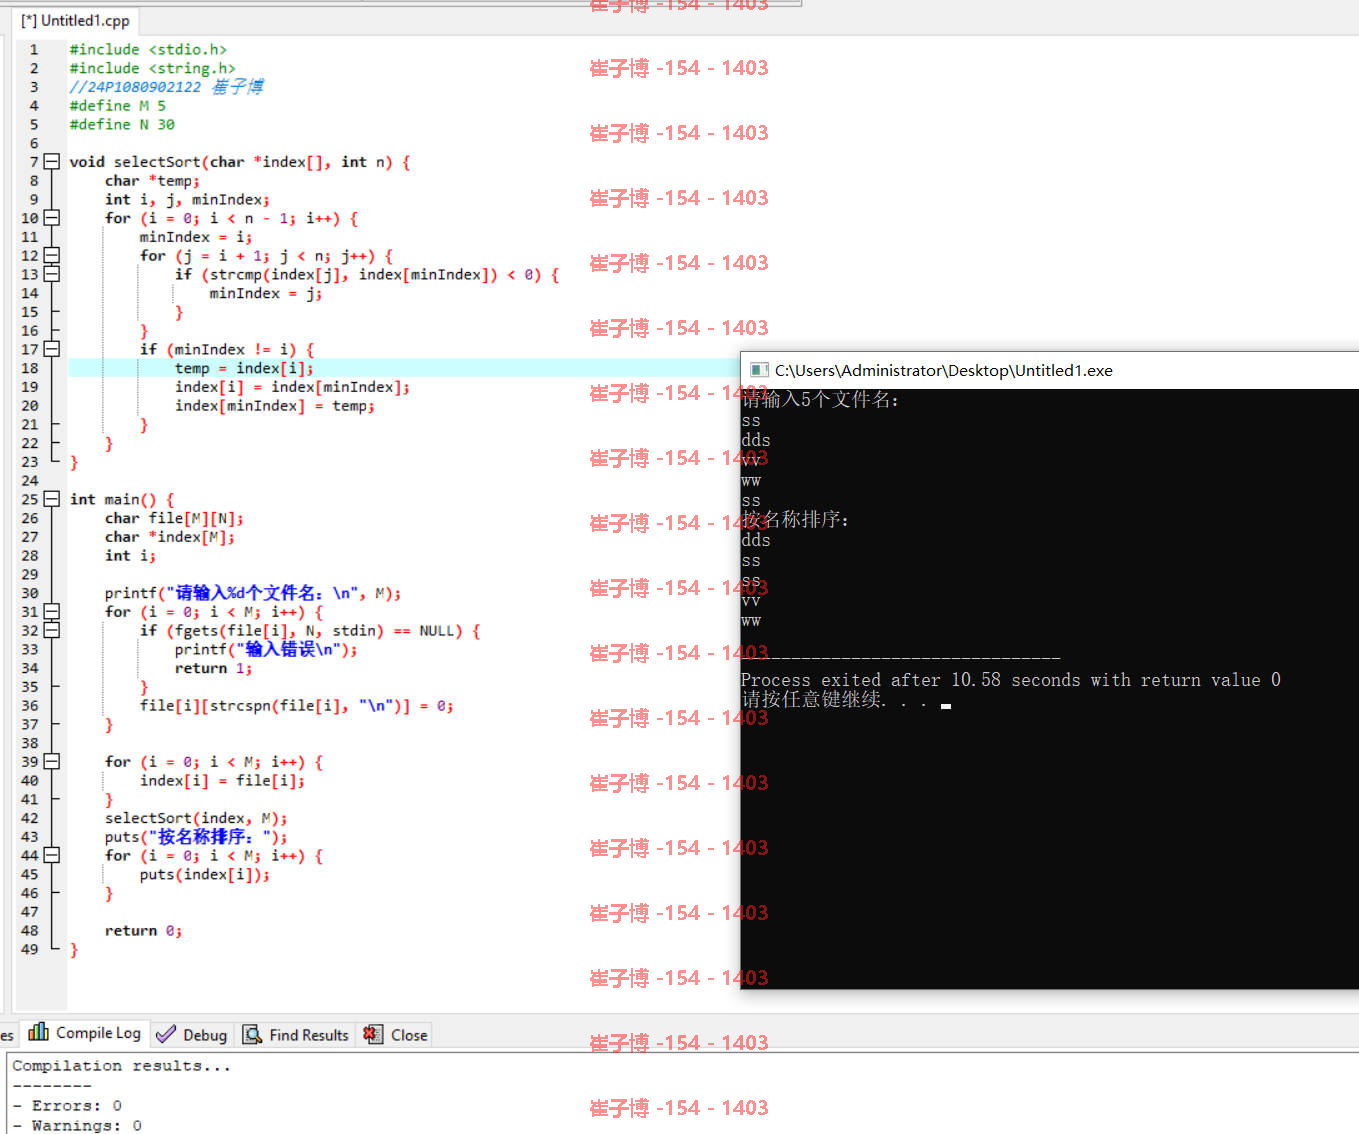Click 'char *temp;' declaration on line 8
This screenshot has width=1359, height=1134.
coord(152,180)
